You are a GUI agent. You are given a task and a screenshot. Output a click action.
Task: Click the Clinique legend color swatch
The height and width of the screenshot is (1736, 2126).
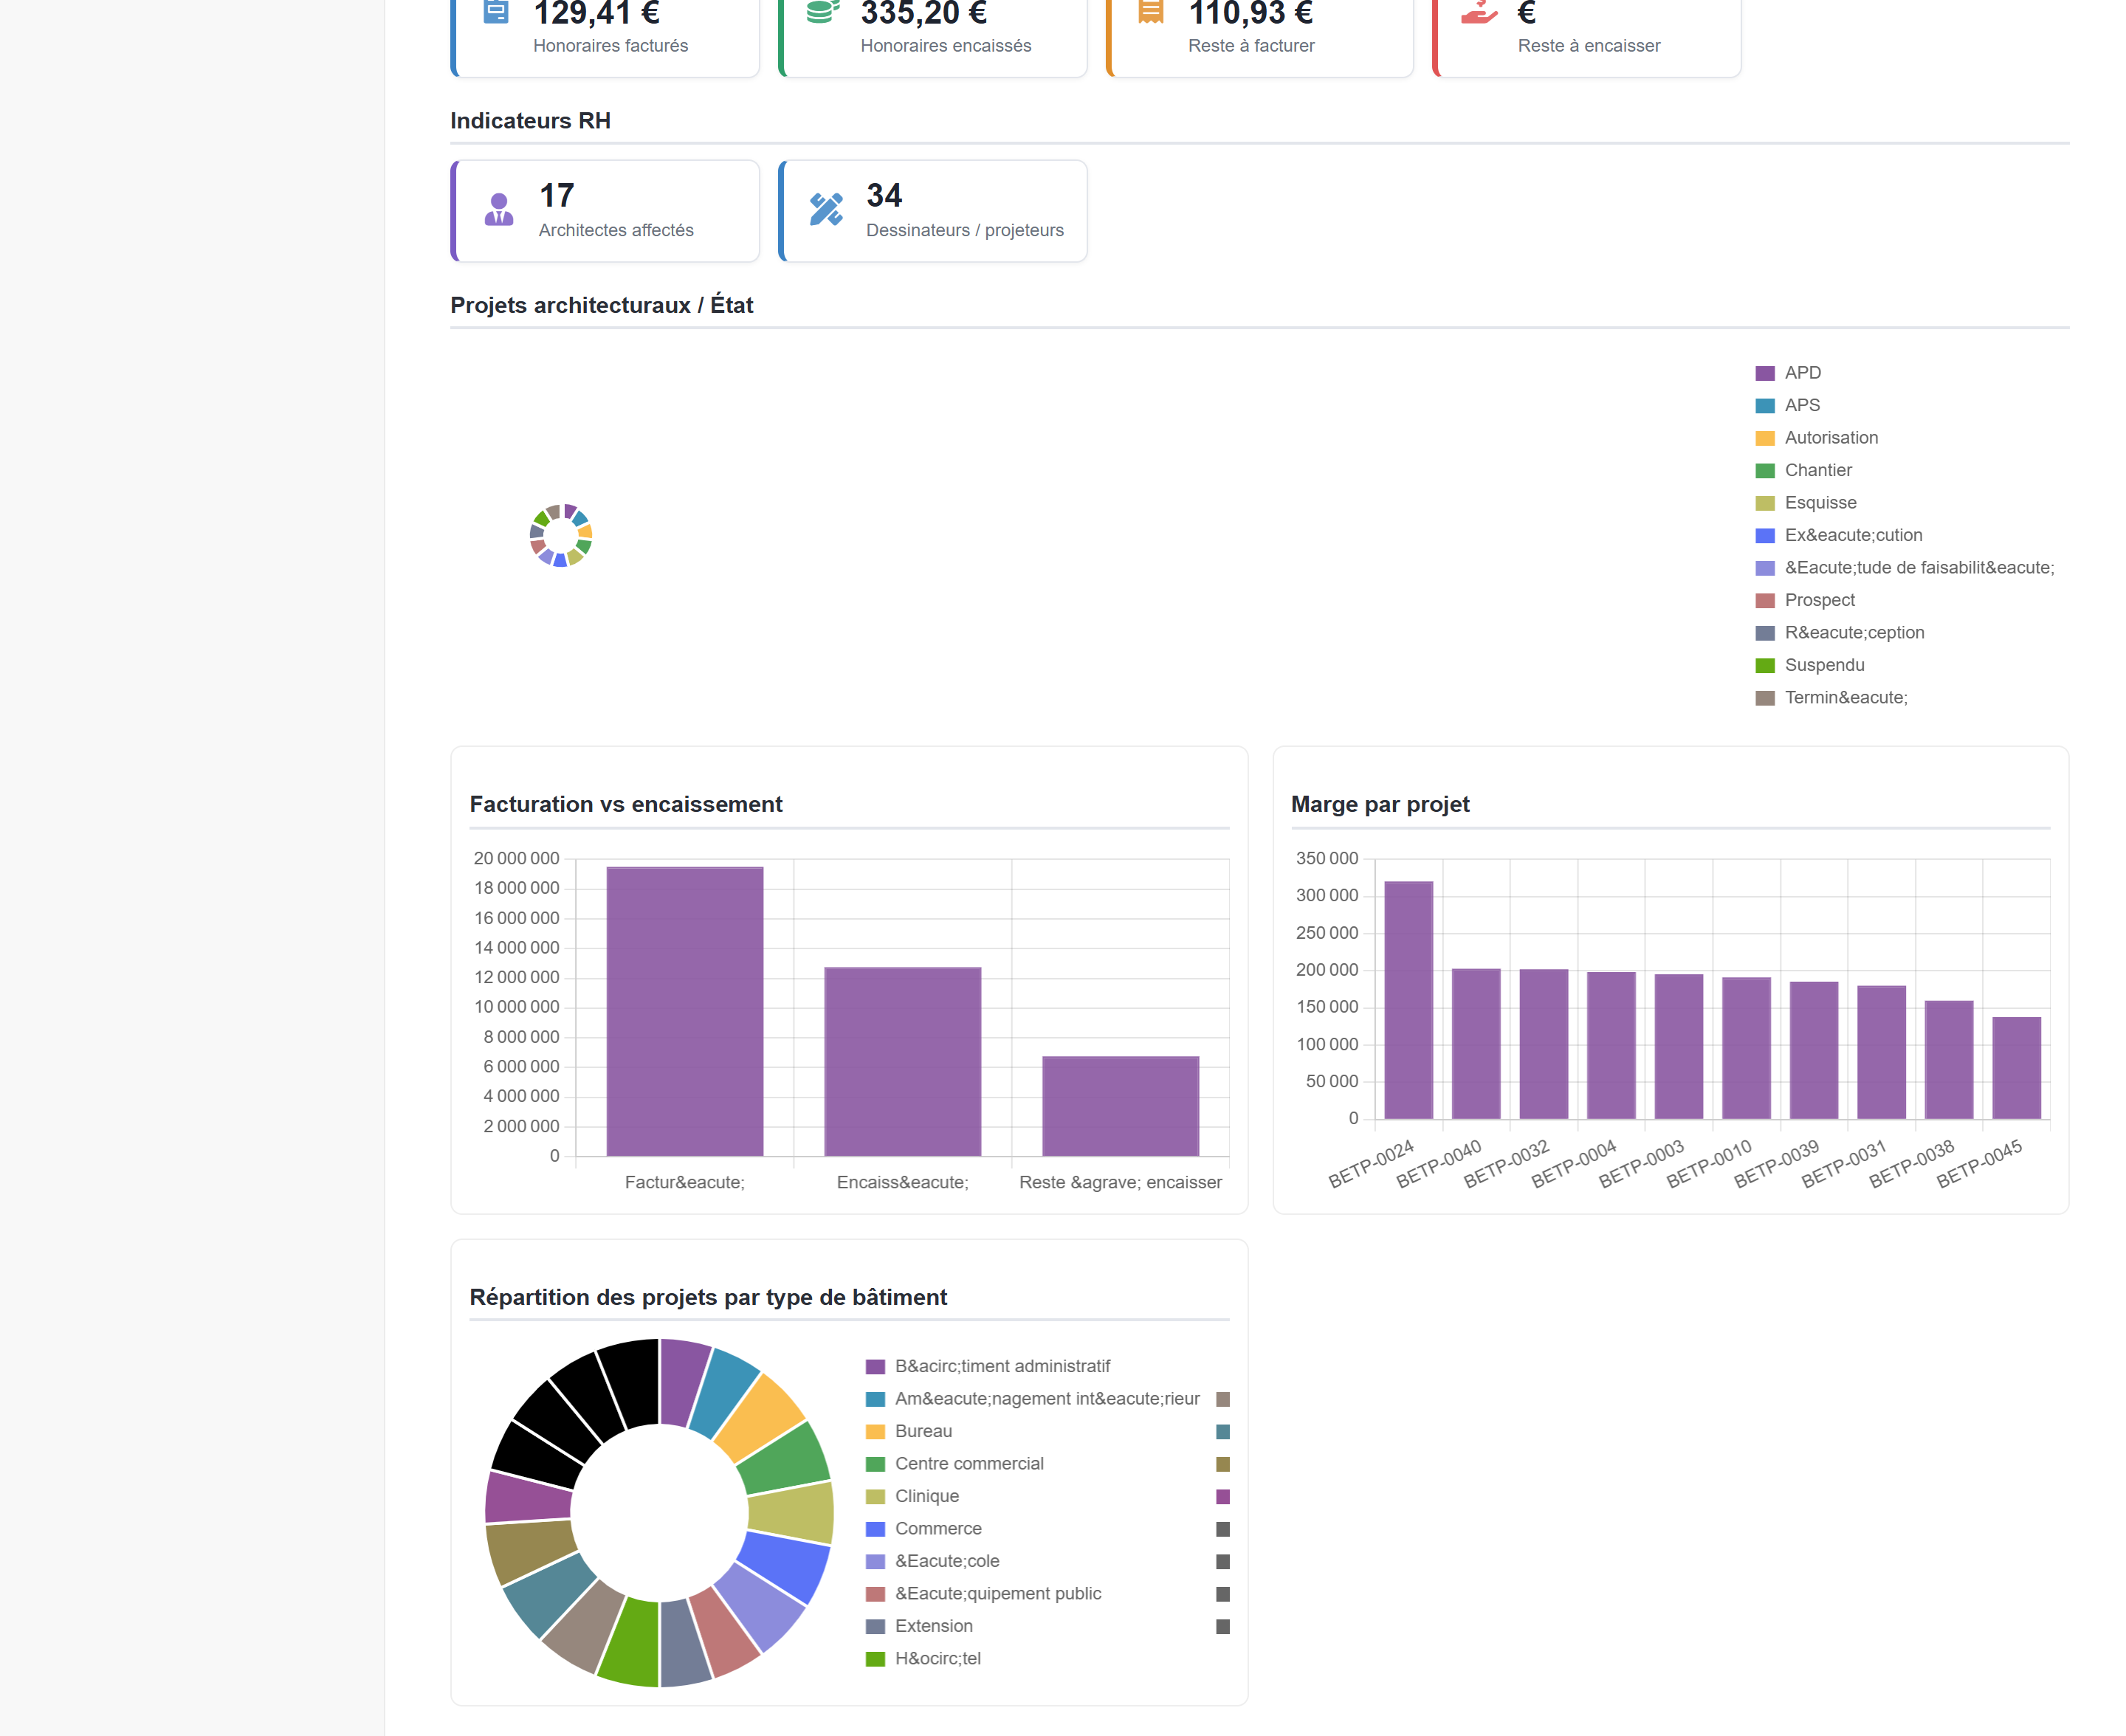coord(875,1496)
